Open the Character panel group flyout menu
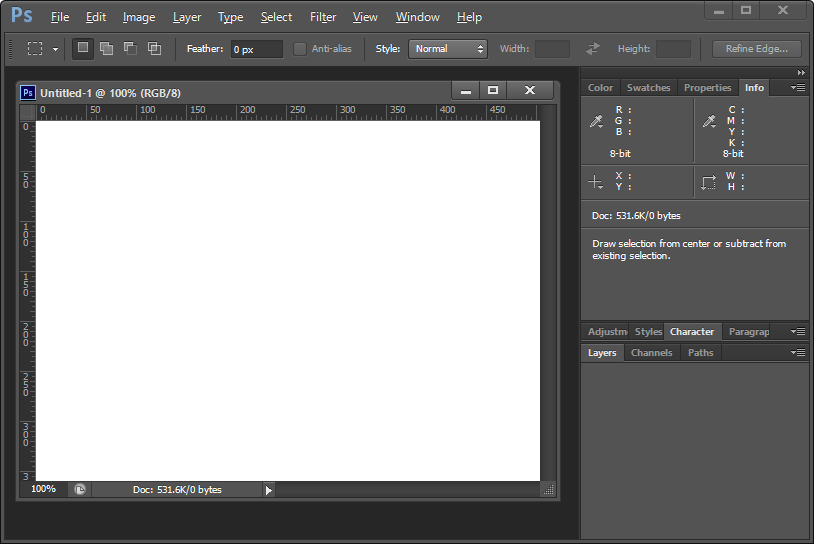814x544 pixels. click(x=798, y=332)
